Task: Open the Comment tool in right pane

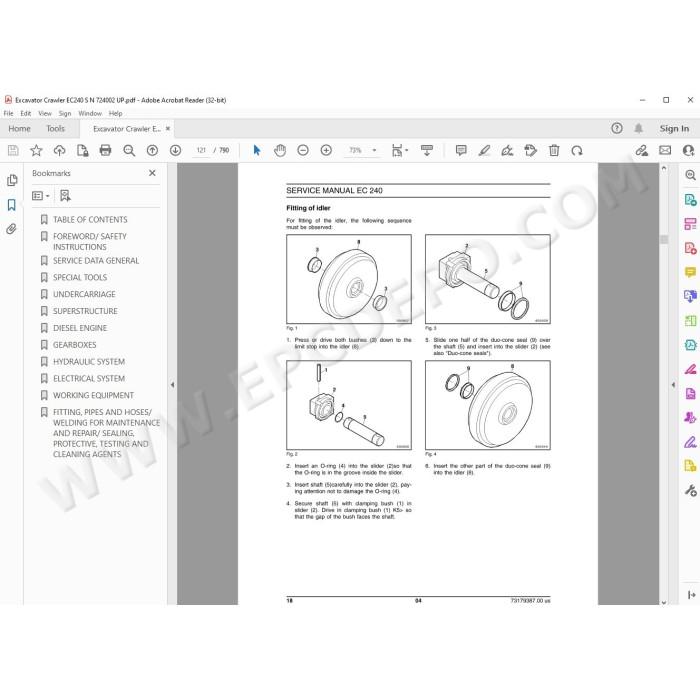Action: tap(690, 272)
